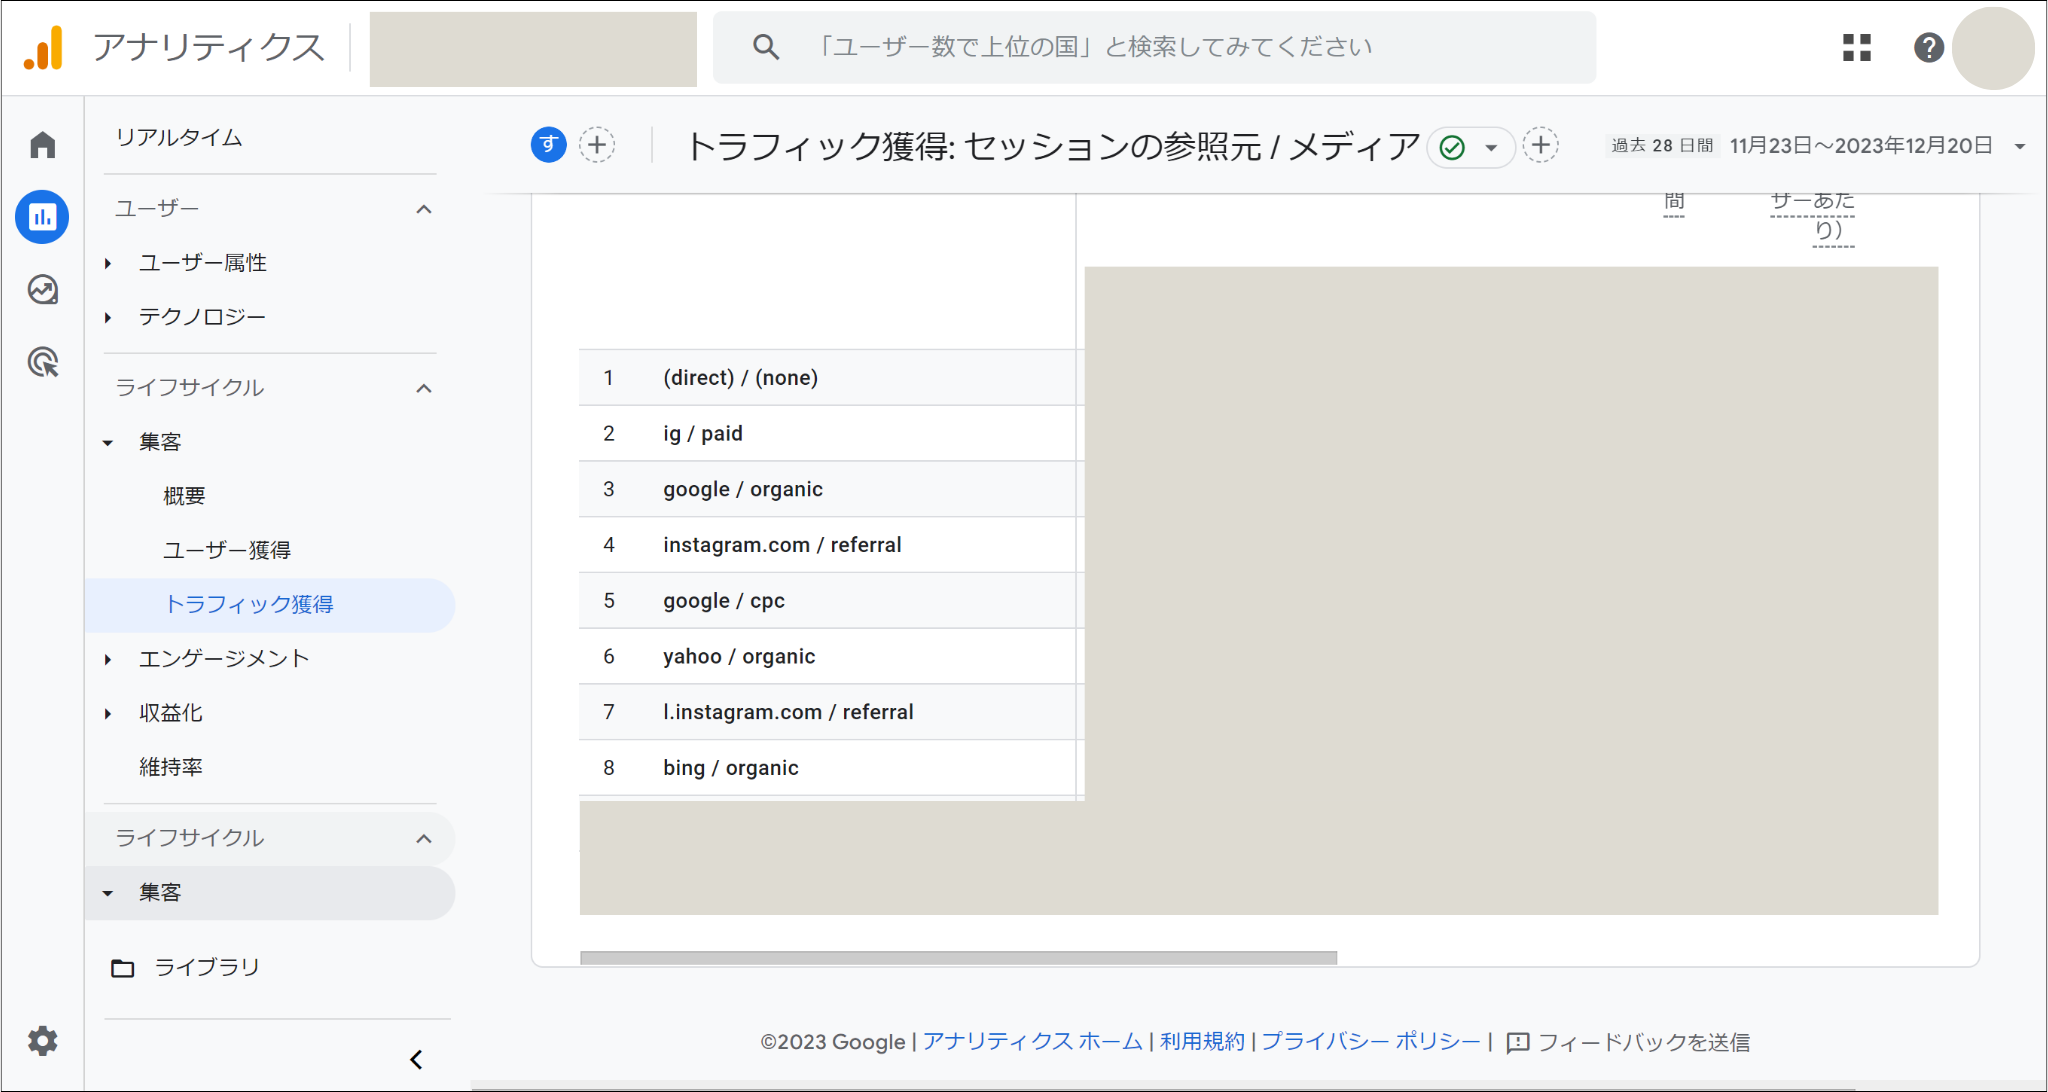Open the Advertising cursor icon
Image resolution: width=2048 pixels, height=1092 pixels.
[42, 362]
